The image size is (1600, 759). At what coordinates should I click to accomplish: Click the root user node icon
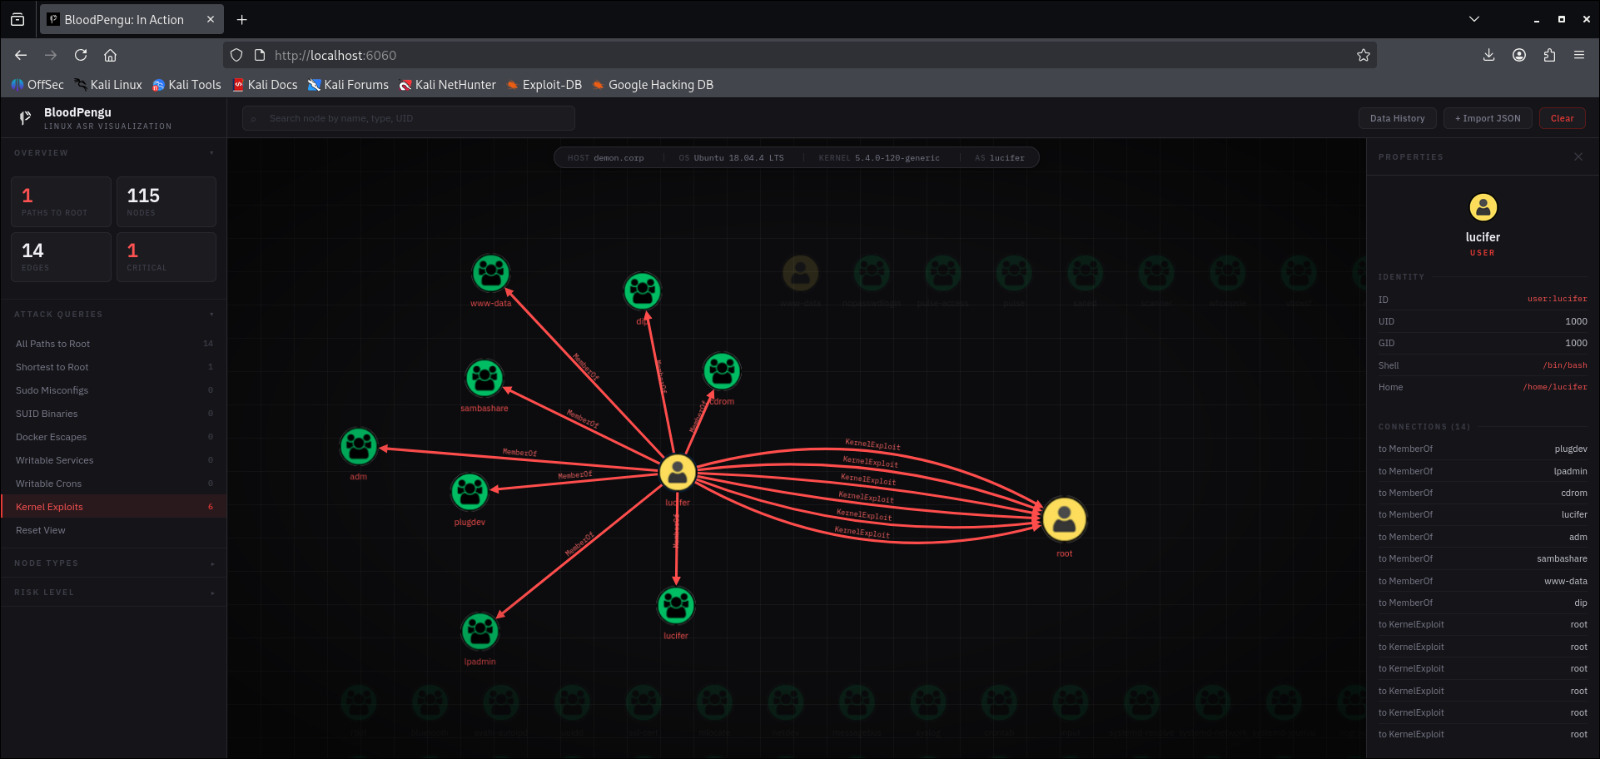coord(1064,519)
